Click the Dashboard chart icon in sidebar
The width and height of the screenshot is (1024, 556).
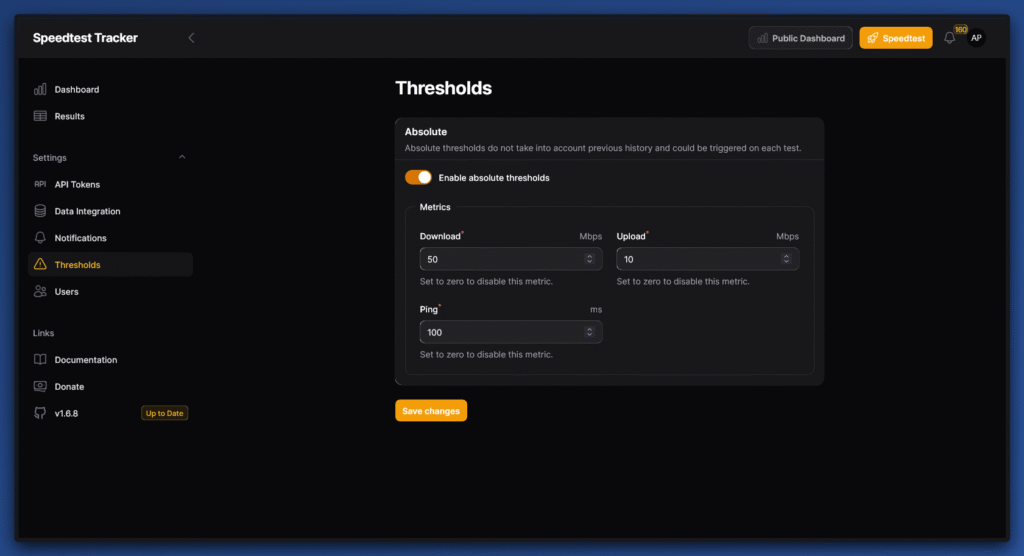pyautogui.click(x=40, y=89)
